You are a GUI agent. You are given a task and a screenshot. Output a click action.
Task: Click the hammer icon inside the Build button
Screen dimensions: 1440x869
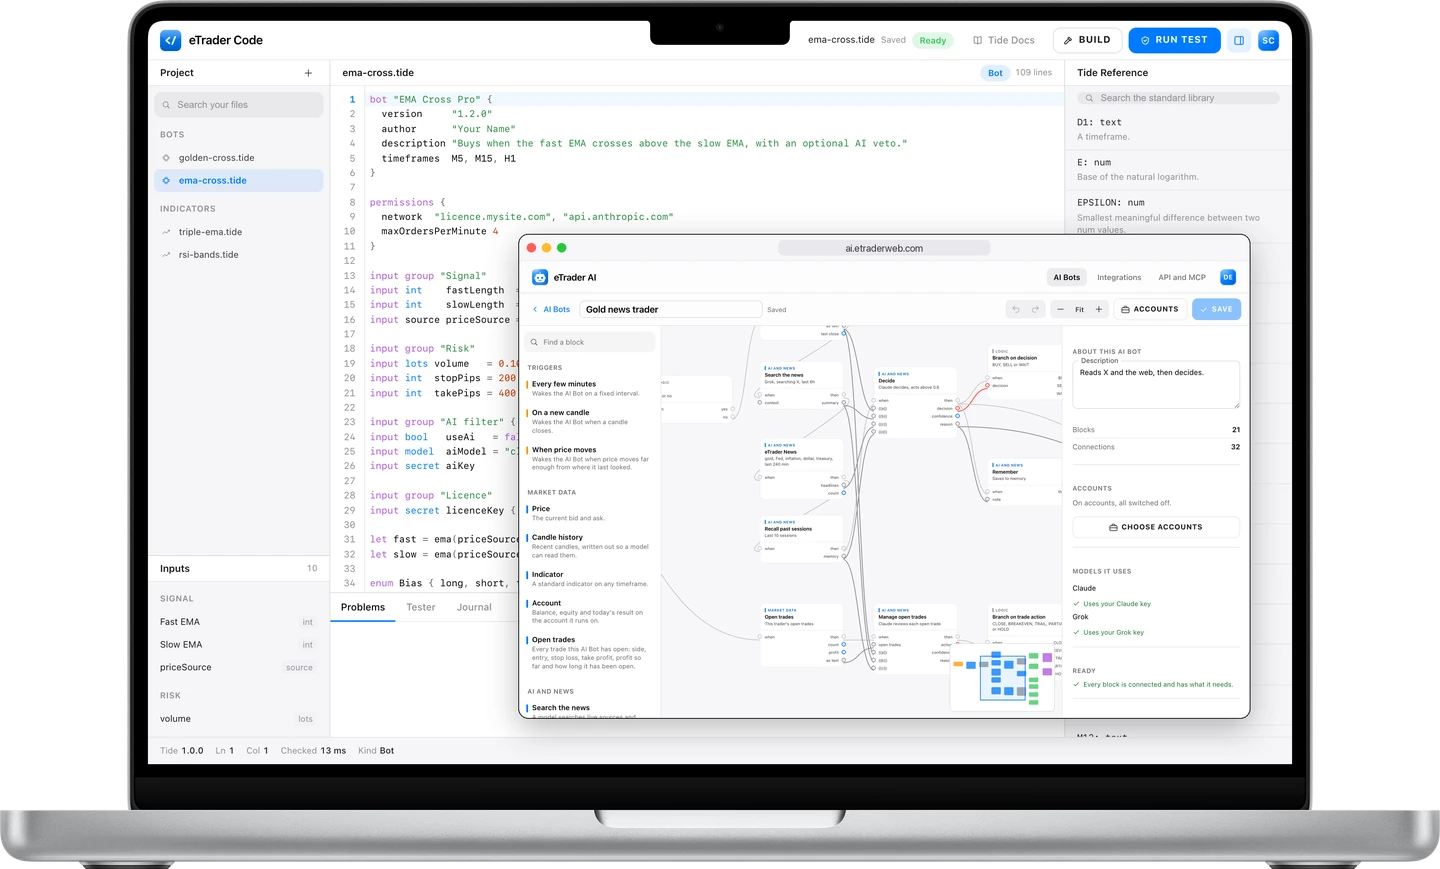click(x=1068, y=40)
